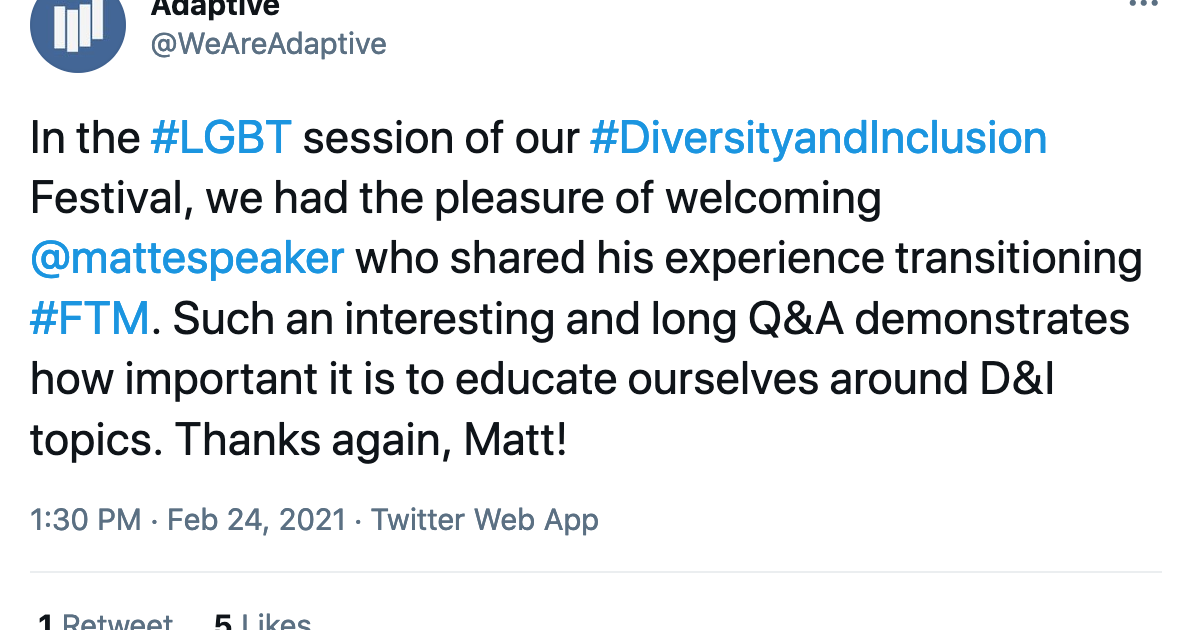Click the Adaptive profile avatar logo
Viewport: 1194px width, 630px height.
point(78,30)
